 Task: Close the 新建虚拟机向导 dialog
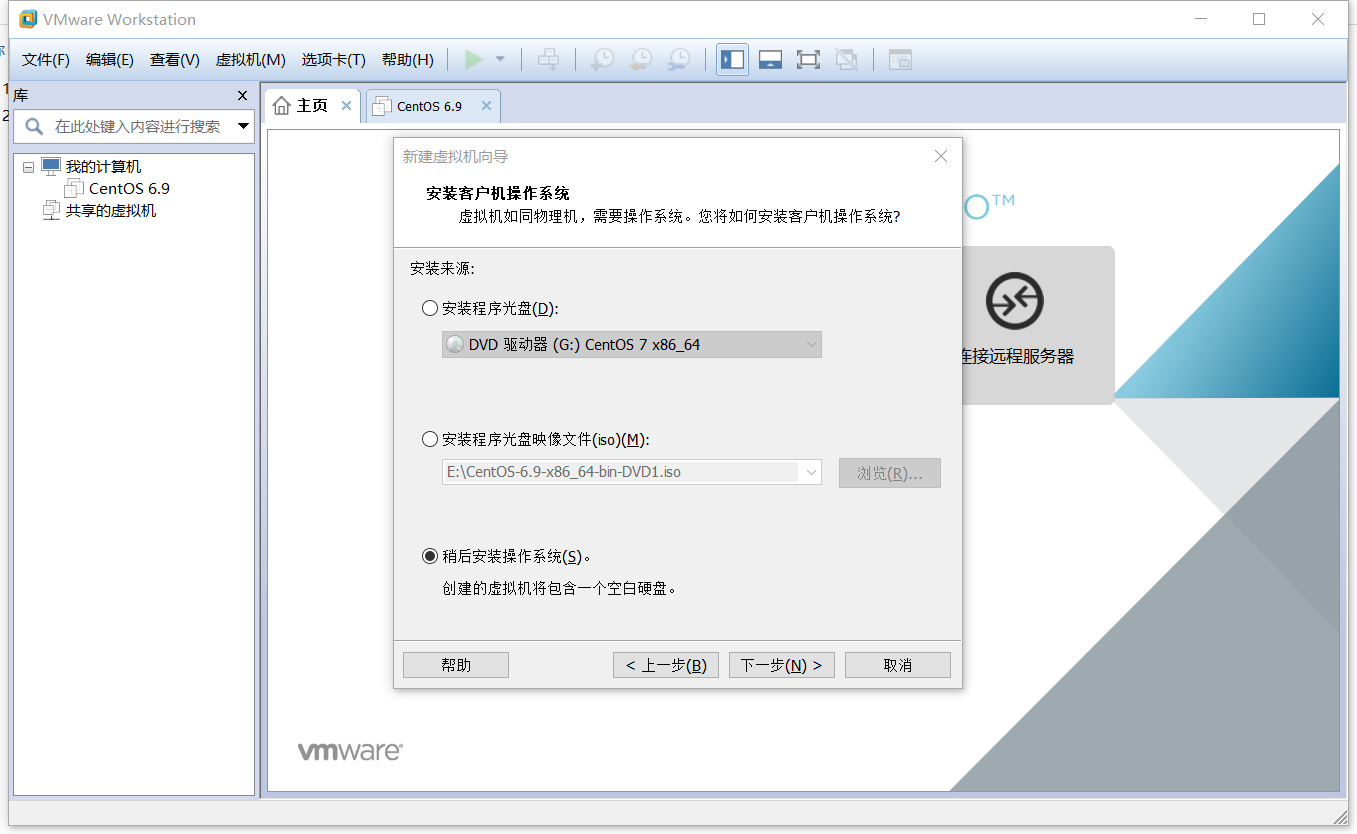[940, 156]
